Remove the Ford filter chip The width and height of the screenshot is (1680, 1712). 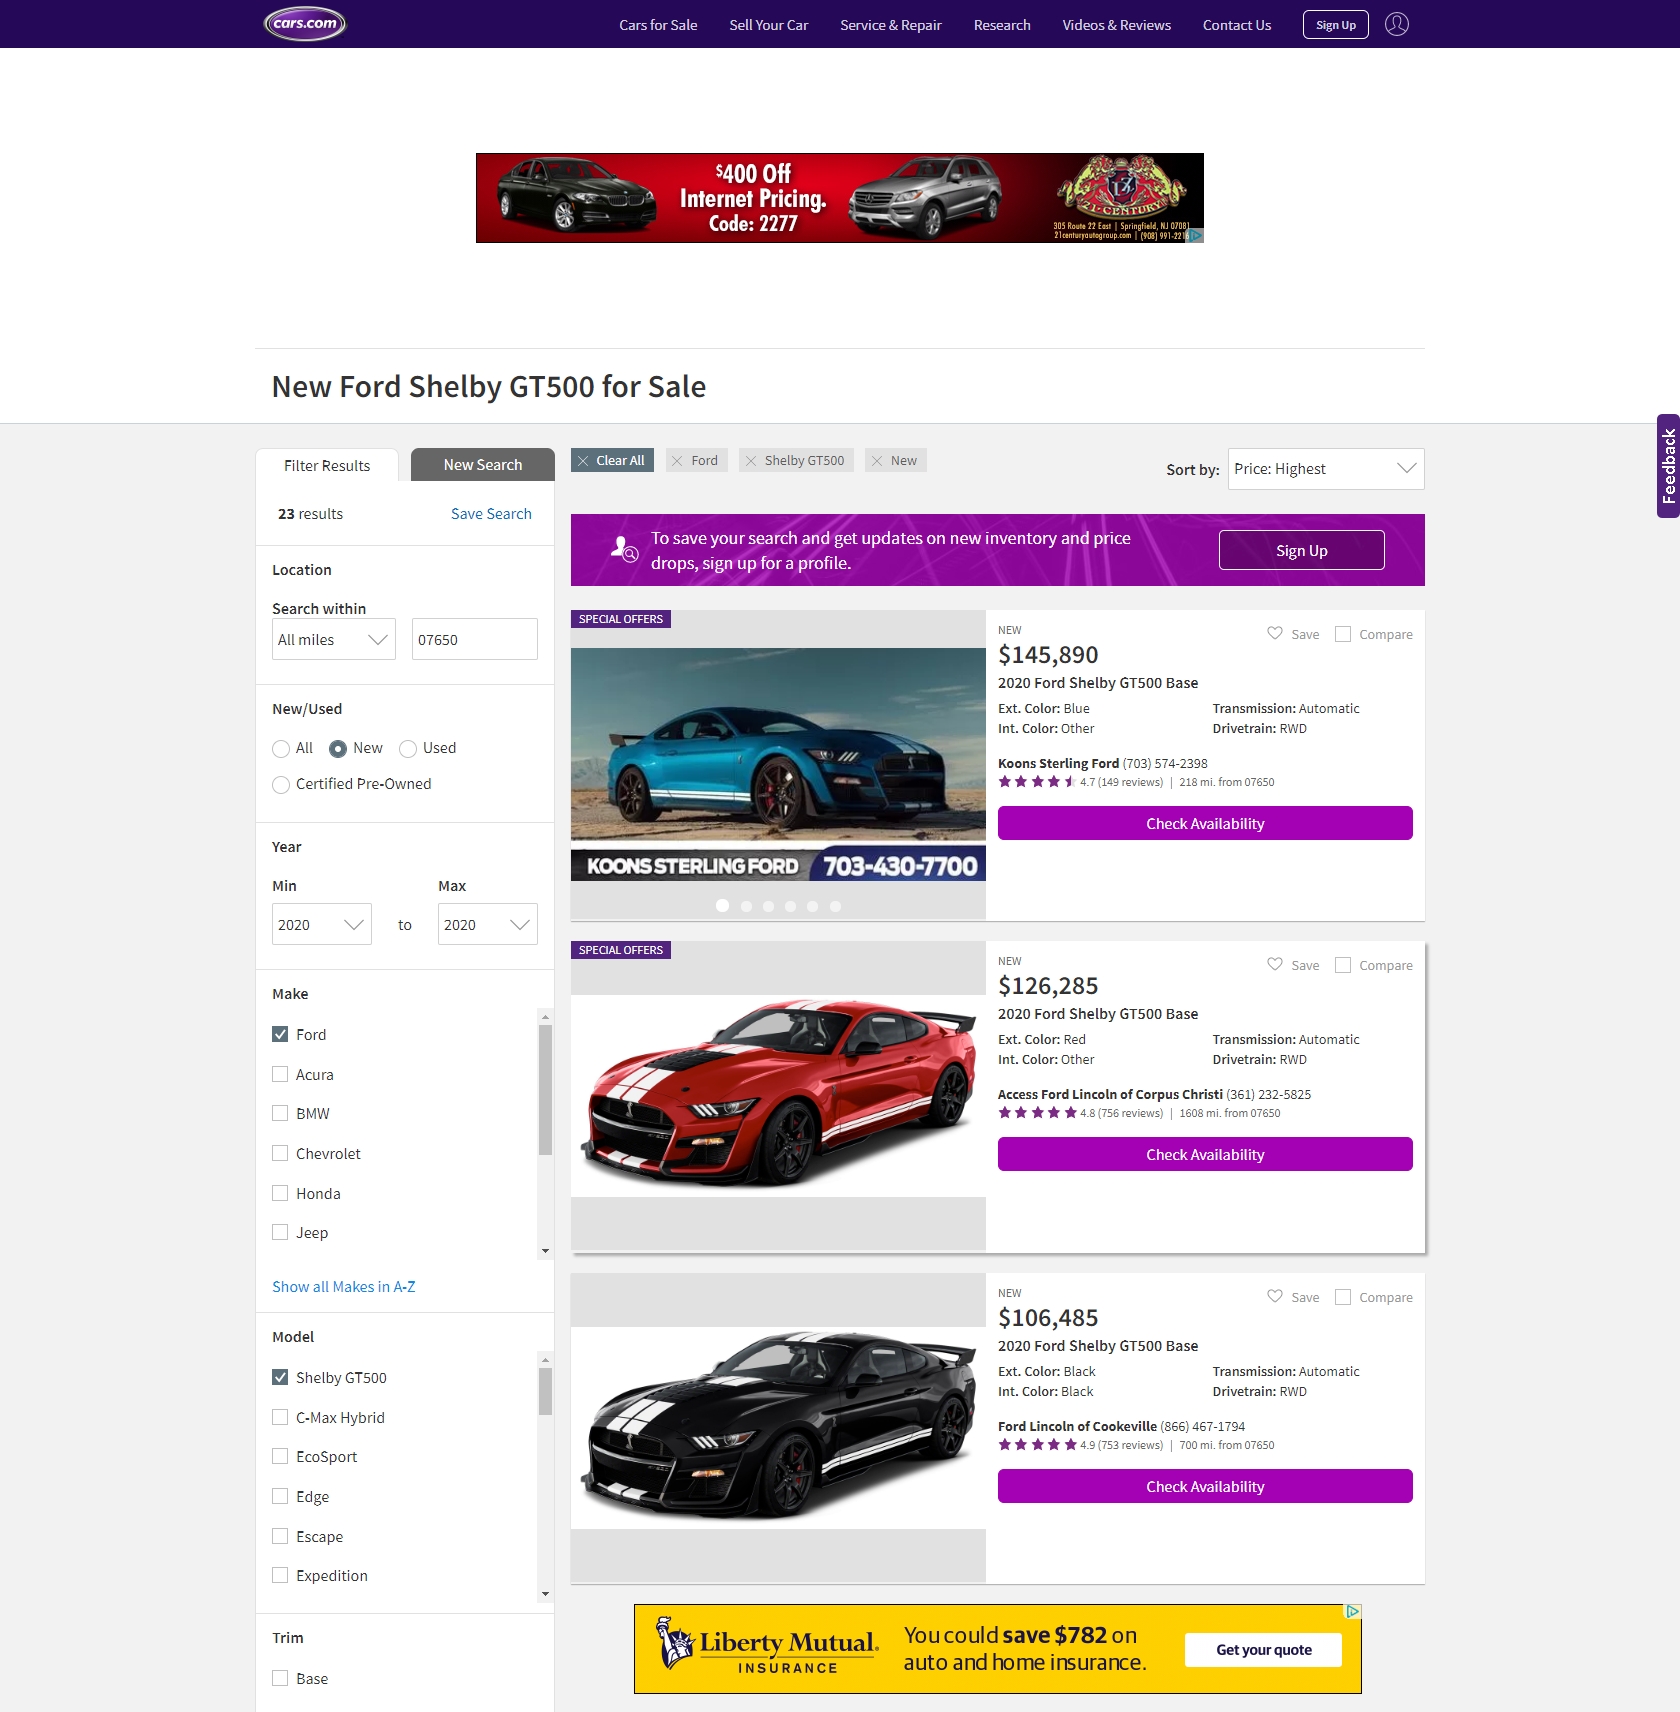point(678,461)
